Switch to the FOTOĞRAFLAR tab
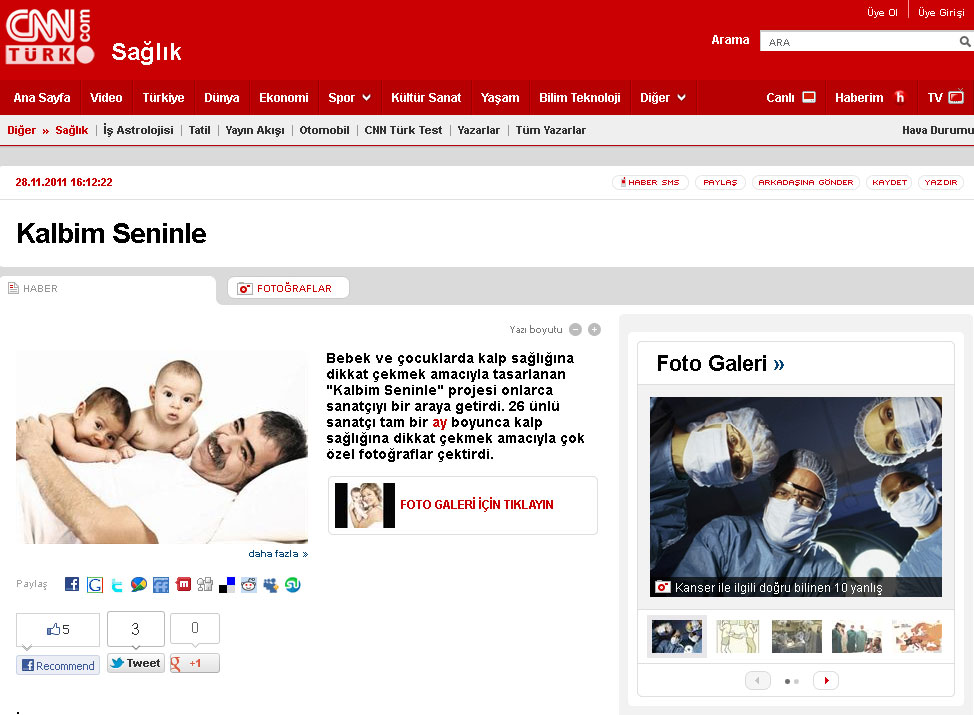This screenshot has height=715, width=974. 288,288
